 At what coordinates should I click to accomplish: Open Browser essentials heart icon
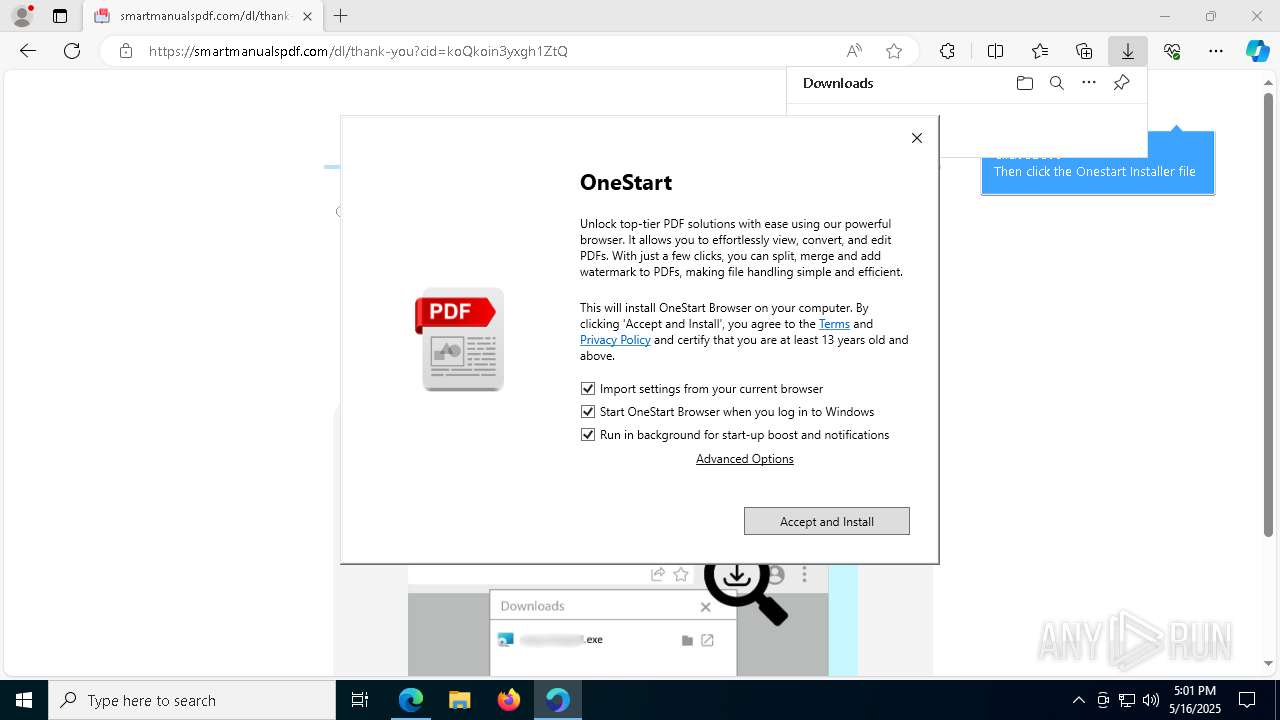coord(1172,51)
